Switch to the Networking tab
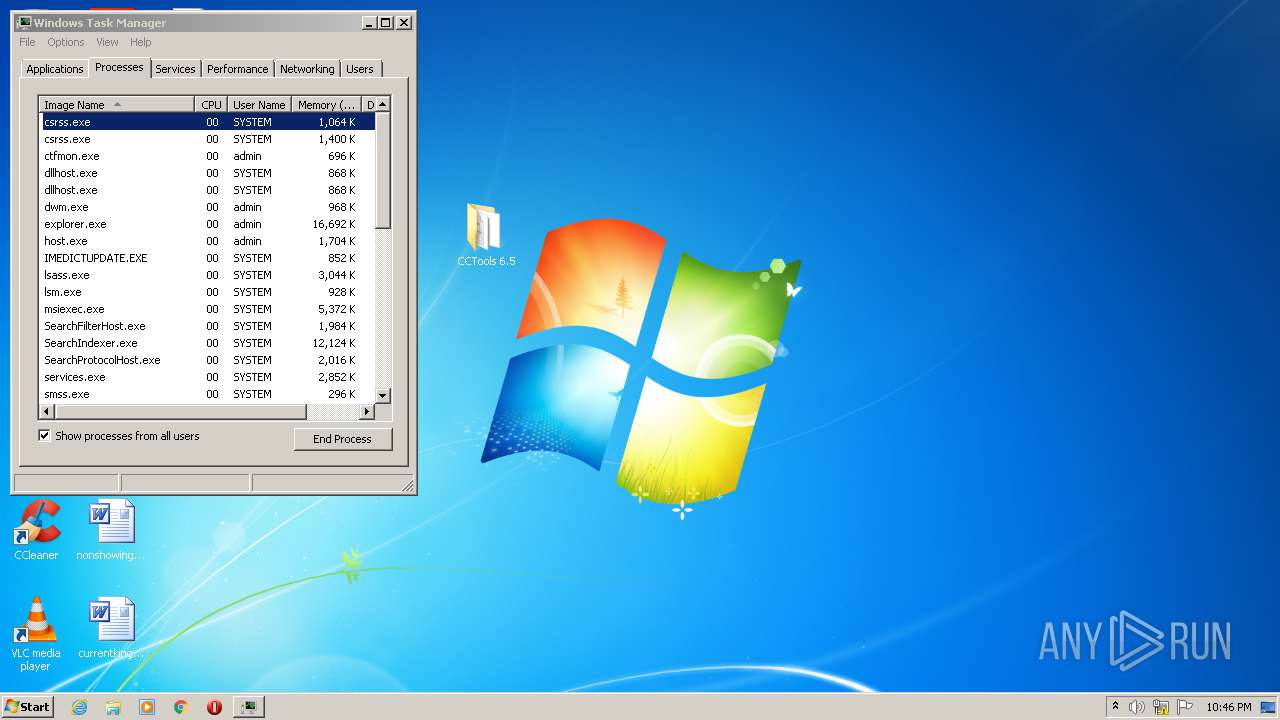This screenshot has width=1280, height=720. (x=307, y=69)
